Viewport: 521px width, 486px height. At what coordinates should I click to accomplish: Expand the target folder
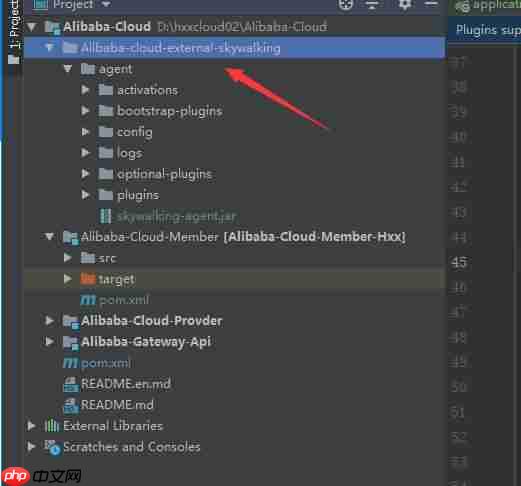pyautogui.click(x=67, y=279)
